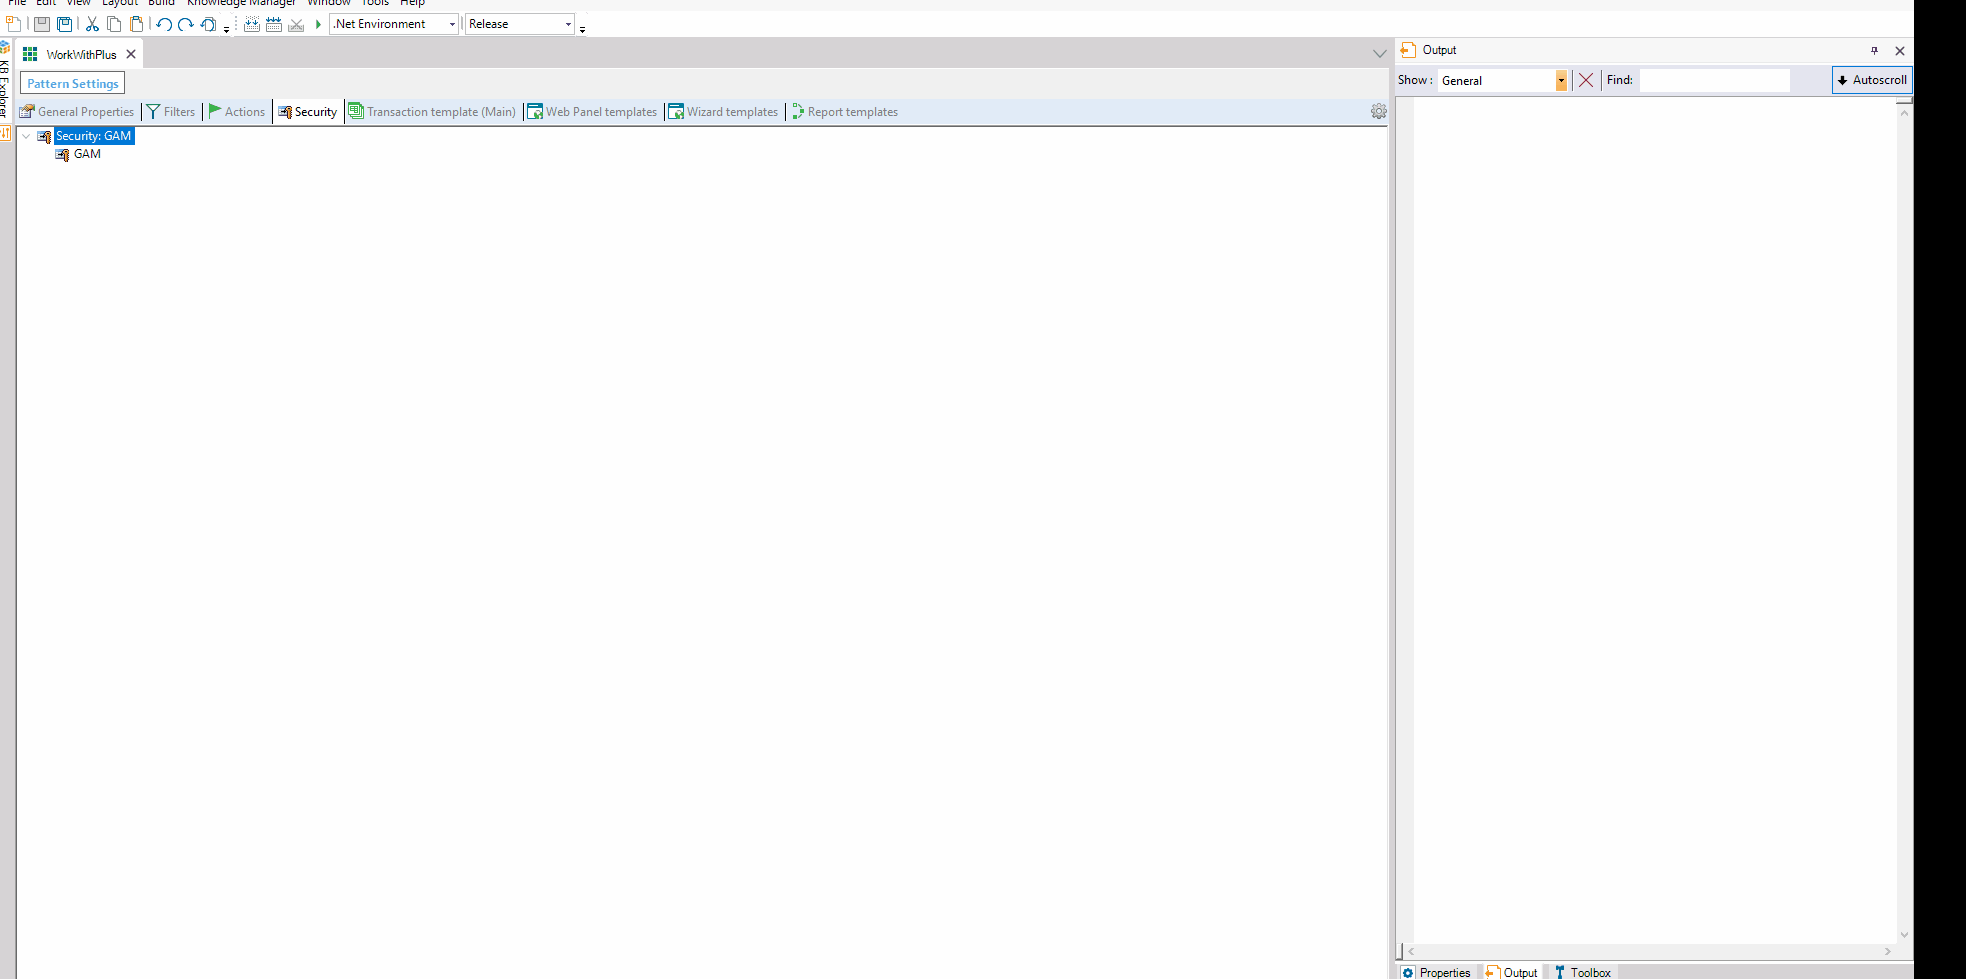Screen dimensions: 1966x979
Task: Select the Security: GAM tree item
Action: click(93, 136)
